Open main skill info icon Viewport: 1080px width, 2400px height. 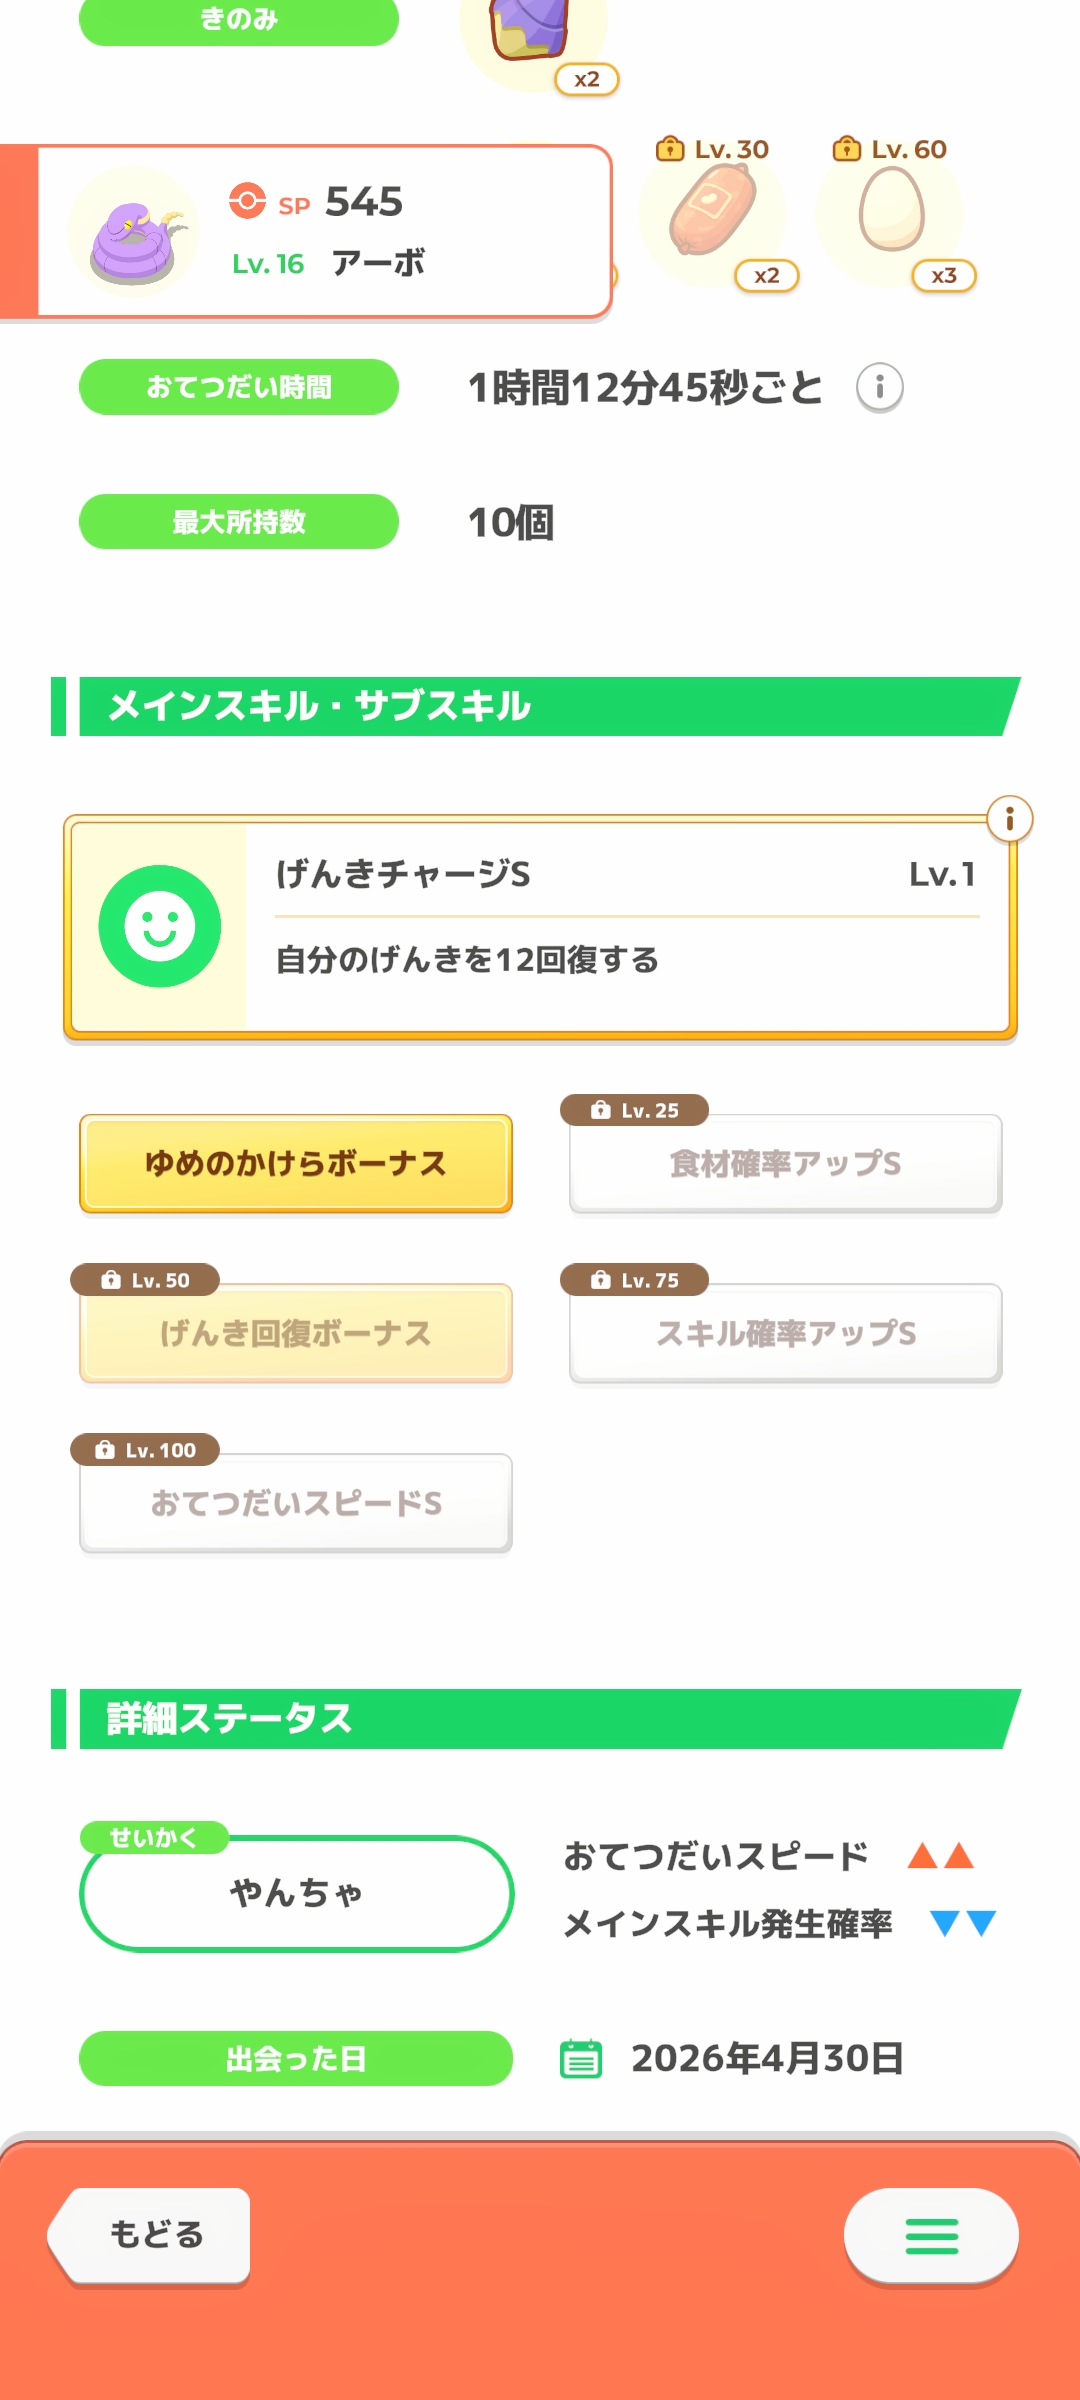pos(1009,820)
